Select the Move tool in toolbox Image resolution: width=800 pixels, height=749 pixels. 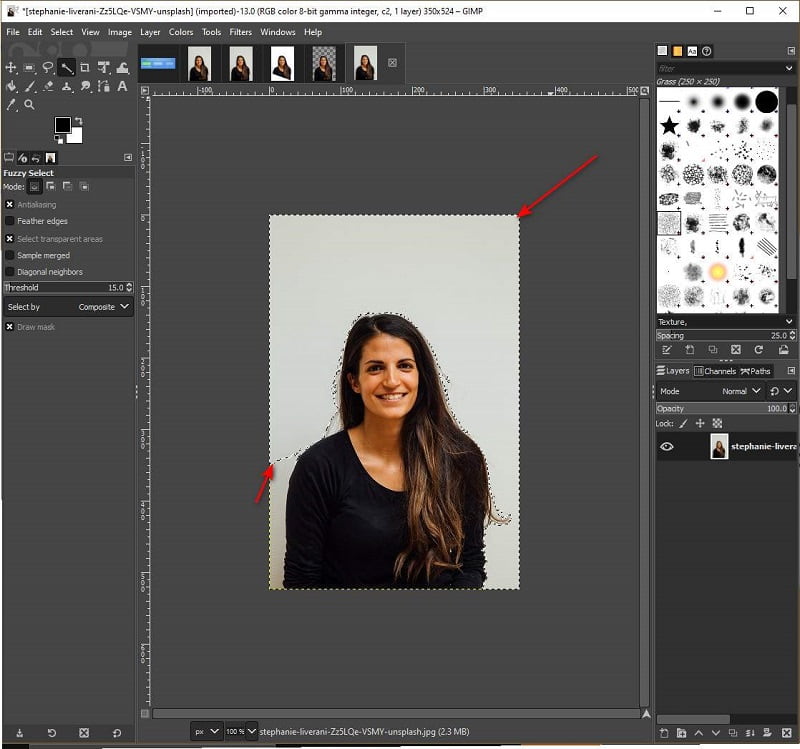pyautogui.click(x=11, y=68)
